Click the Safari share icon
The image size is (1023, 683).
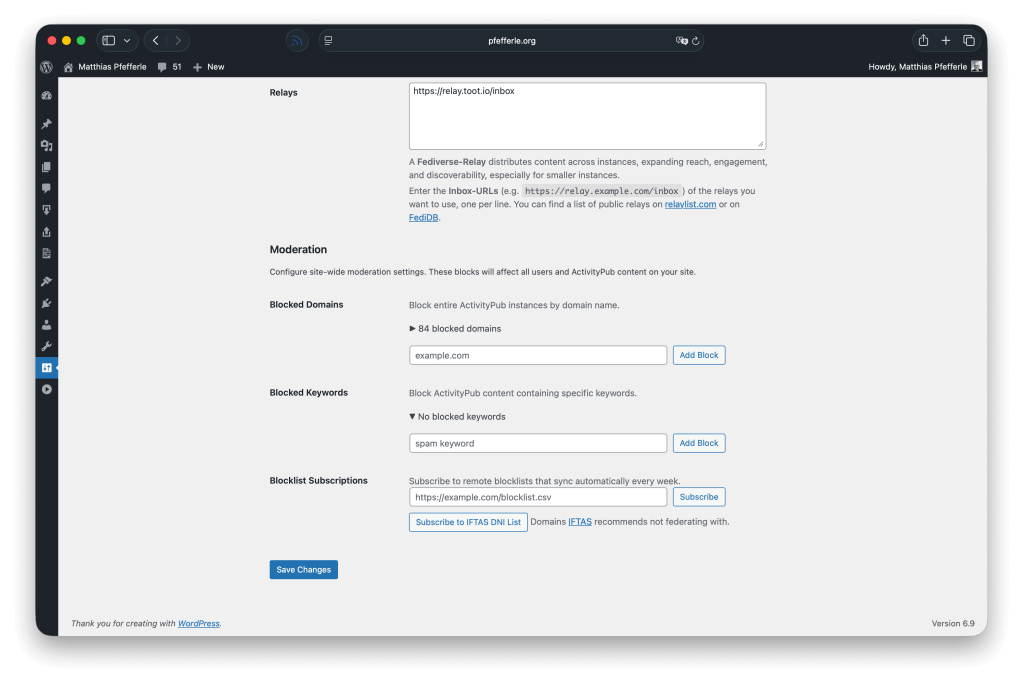[x=923, y=40]
